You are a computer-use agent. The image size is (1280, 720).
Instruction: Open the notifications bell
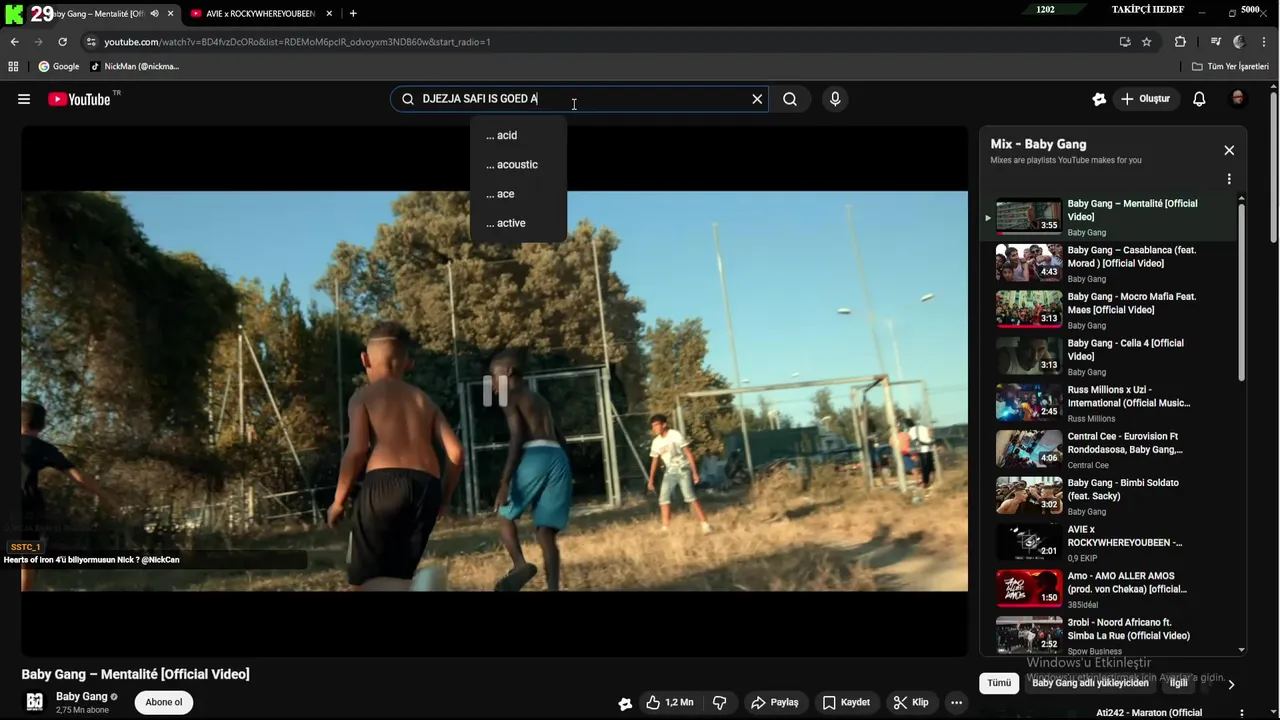click(x=1199, y=99)
